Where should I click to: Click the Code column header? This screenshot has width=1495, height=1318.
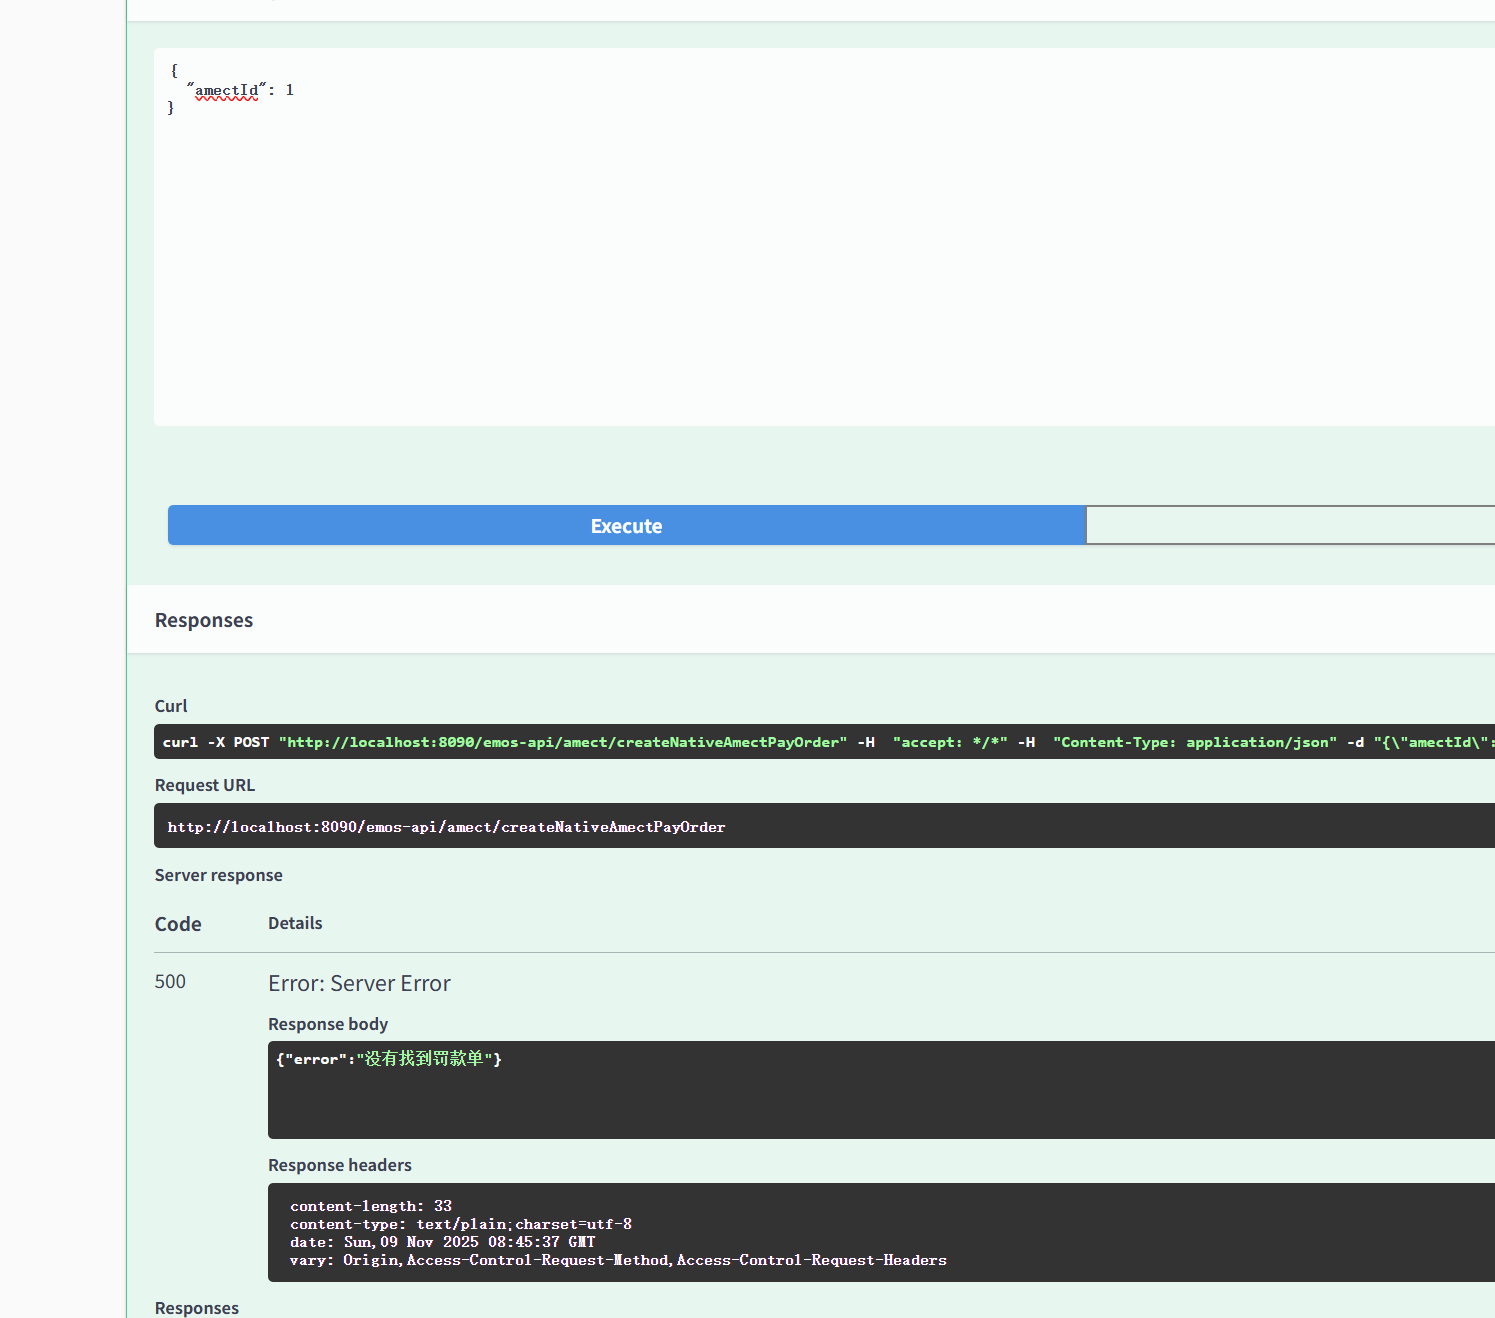[x=178, y=924]
